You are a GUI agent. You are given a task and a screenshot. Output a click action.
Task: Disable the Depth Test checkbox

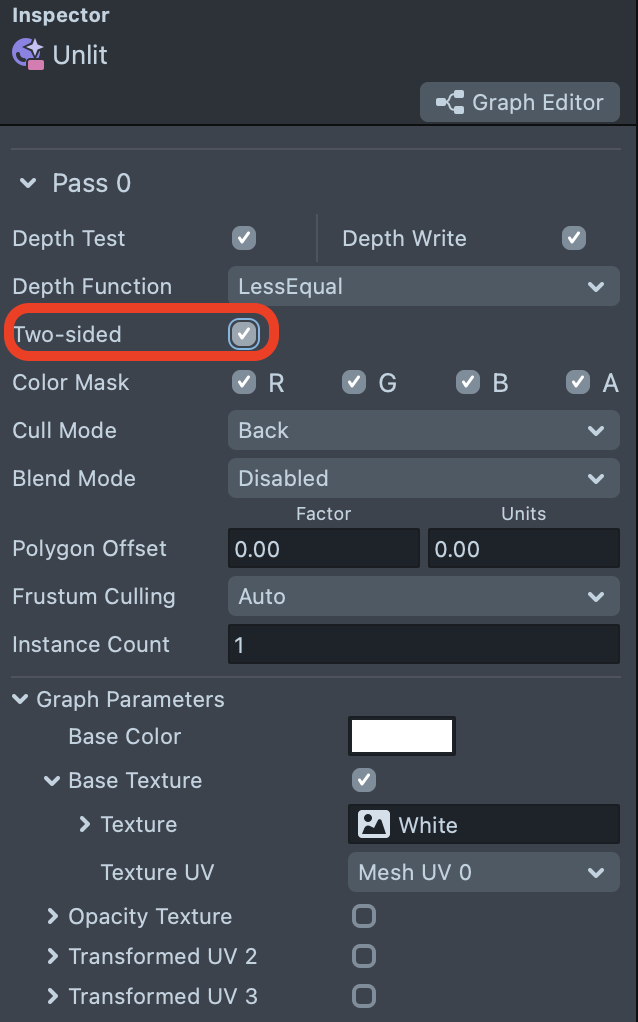[x=244, y=238]
